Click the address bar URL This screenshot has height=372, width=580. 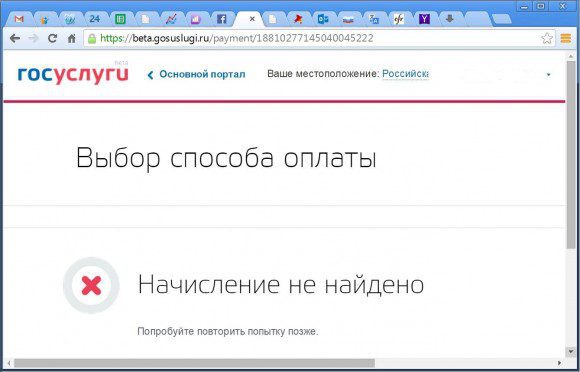(x=237, y=38)
